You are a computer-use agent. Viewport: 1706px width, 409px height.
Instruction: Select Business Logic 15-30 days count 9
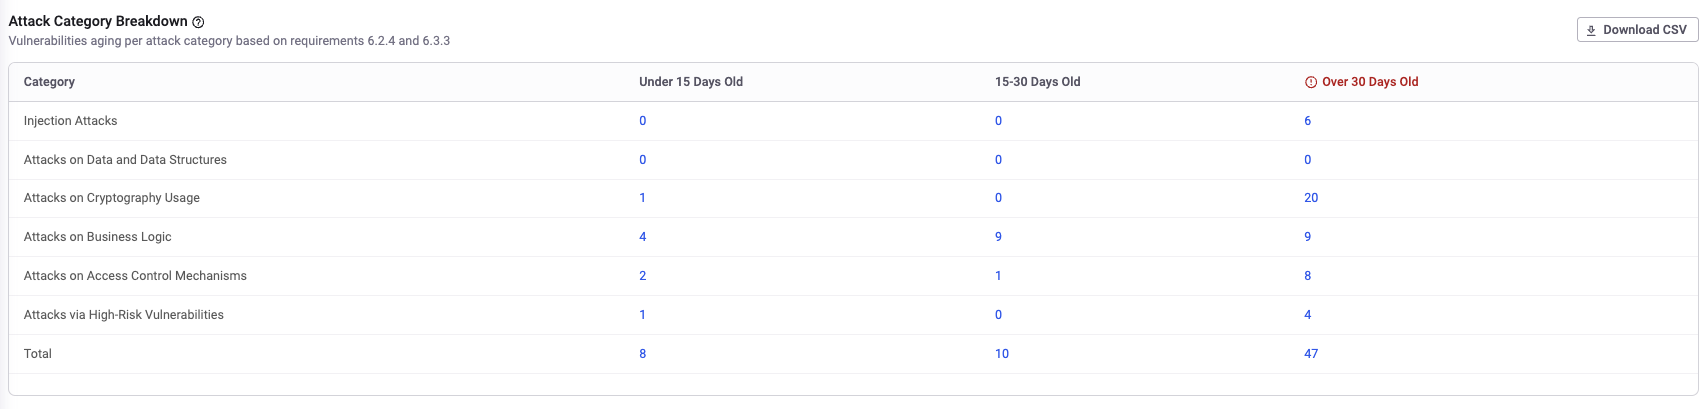998,237
